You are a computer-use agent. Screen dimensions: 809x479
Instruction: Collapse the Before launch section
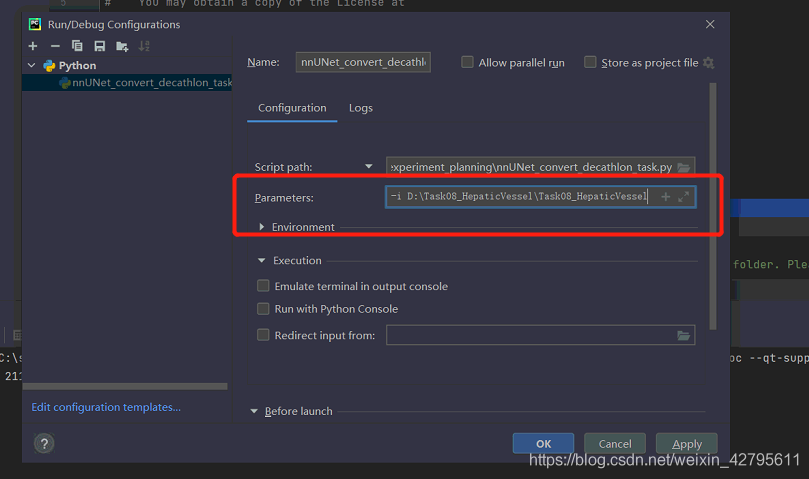click(254, 411)
